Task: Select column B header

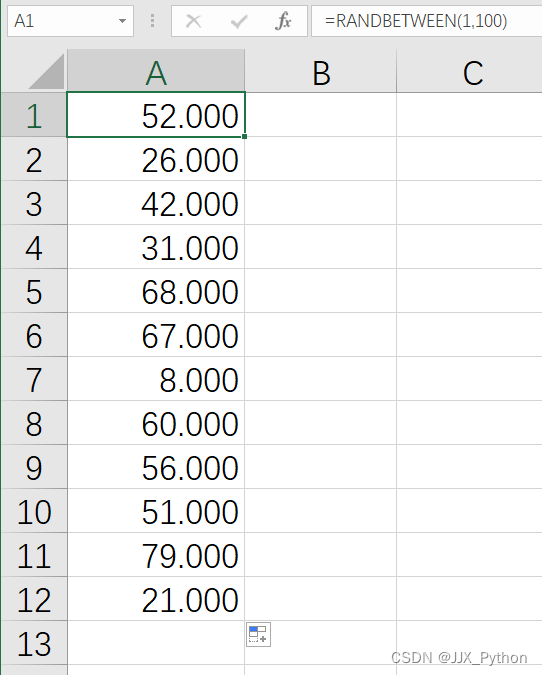Action: tap(321, 71)
